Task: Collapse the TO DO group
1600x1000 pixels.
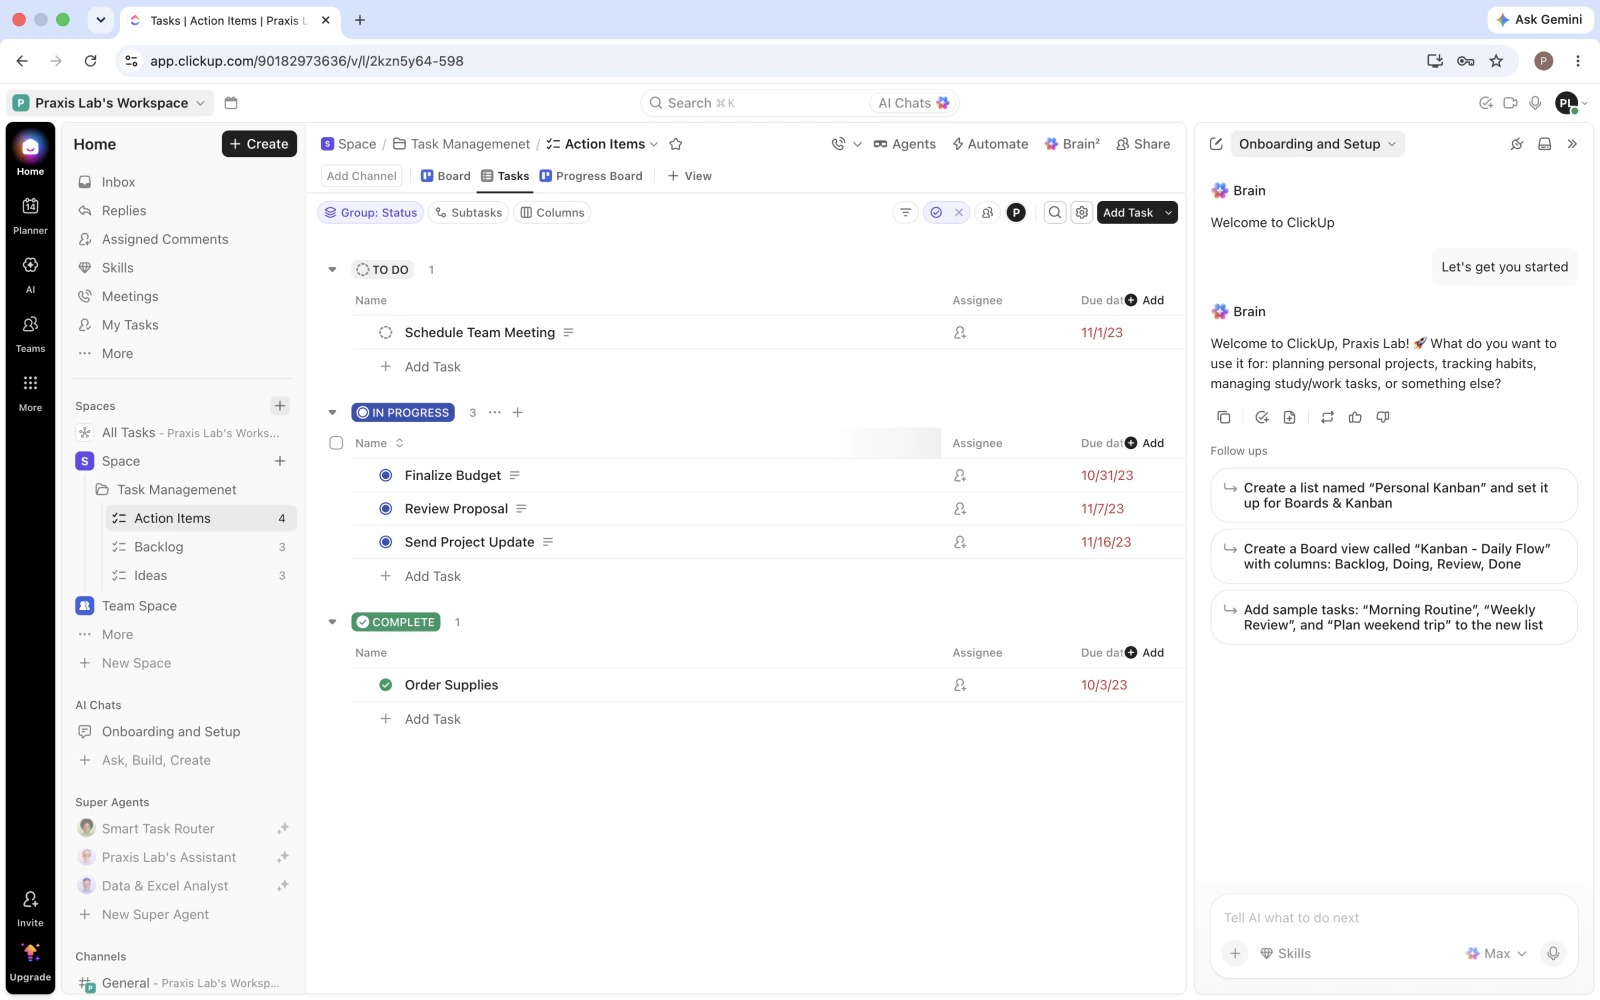Action: (x=332, y=269)
